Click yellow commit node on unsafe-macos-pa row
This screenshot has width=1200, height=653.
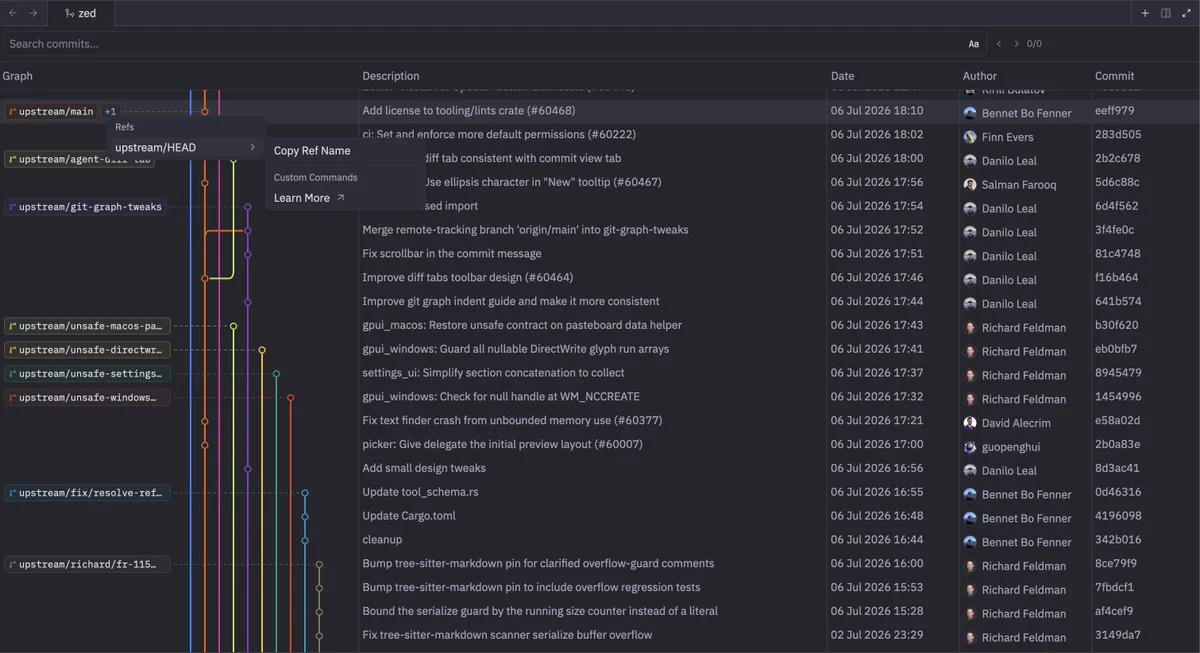pos(234,326)
